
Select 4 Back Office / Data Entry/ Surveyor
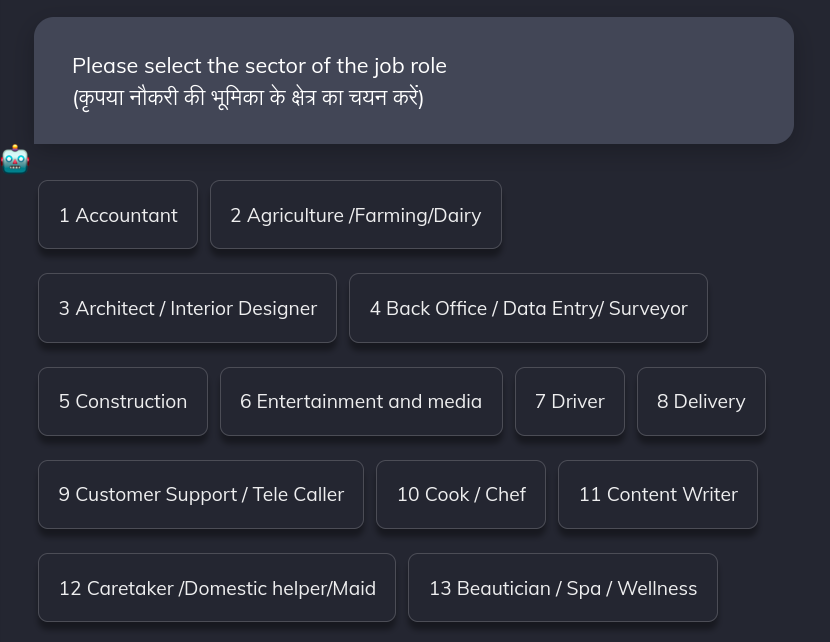pos(528,308)
